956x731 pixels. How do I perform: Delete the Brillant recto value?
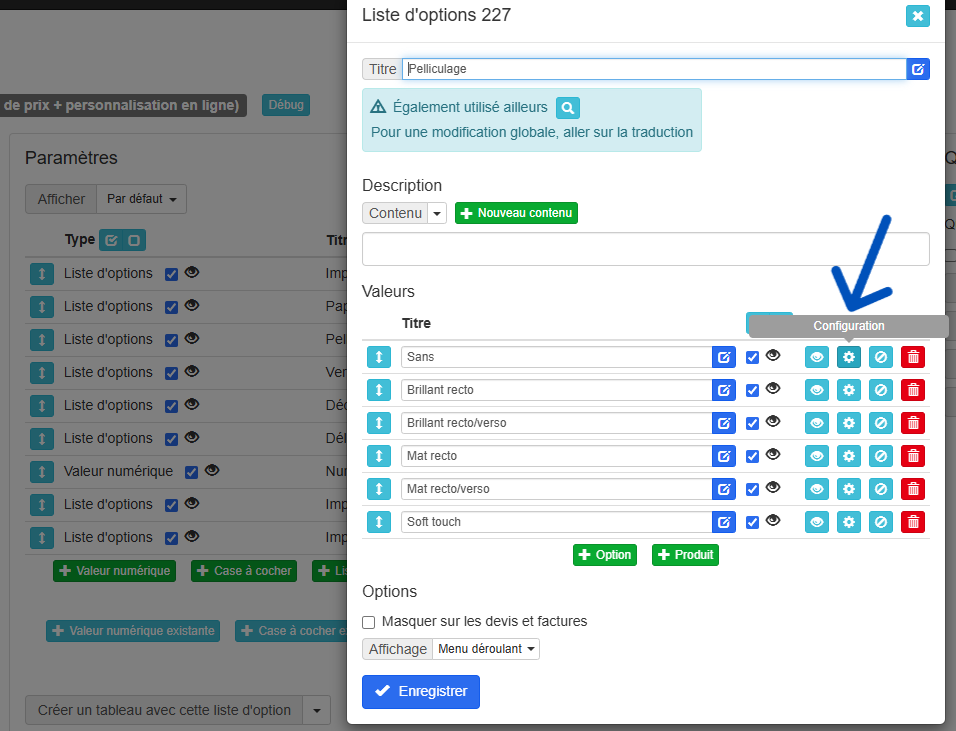(913, 390)
